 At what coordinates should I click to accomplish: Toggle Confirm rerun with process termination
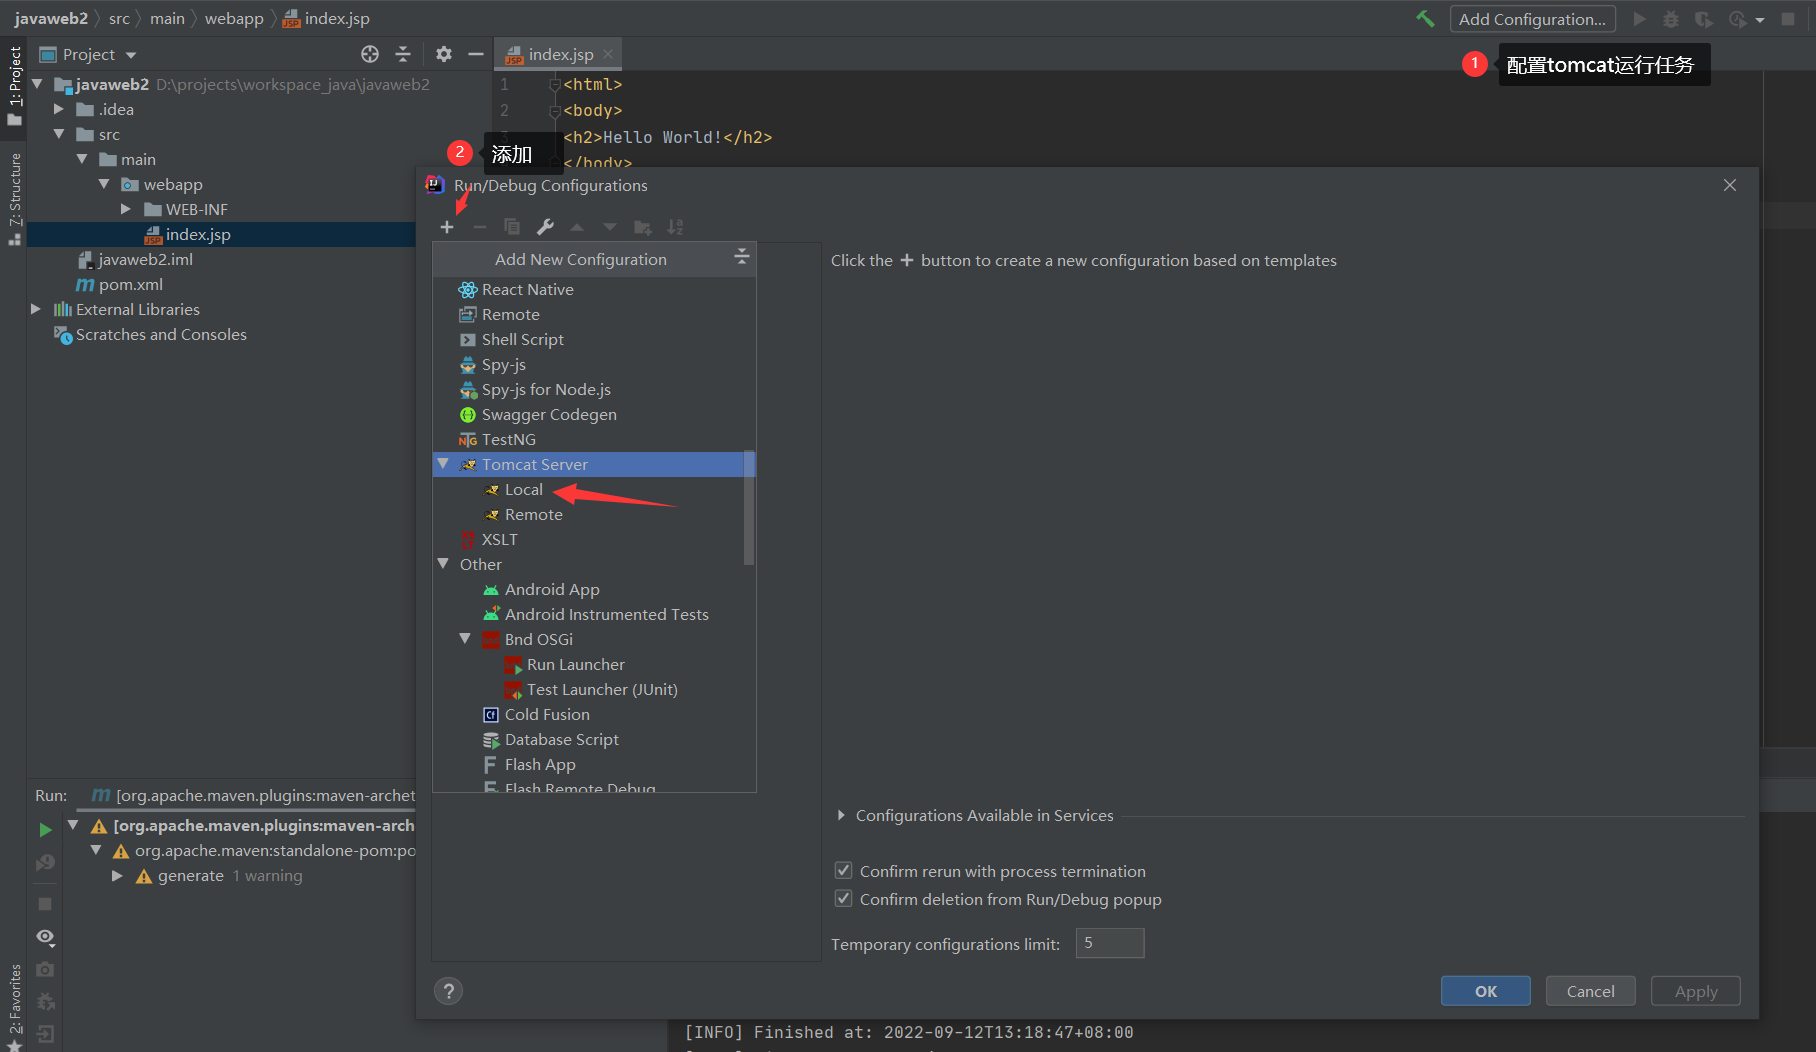pyautogui.click(x=843, y=871)
